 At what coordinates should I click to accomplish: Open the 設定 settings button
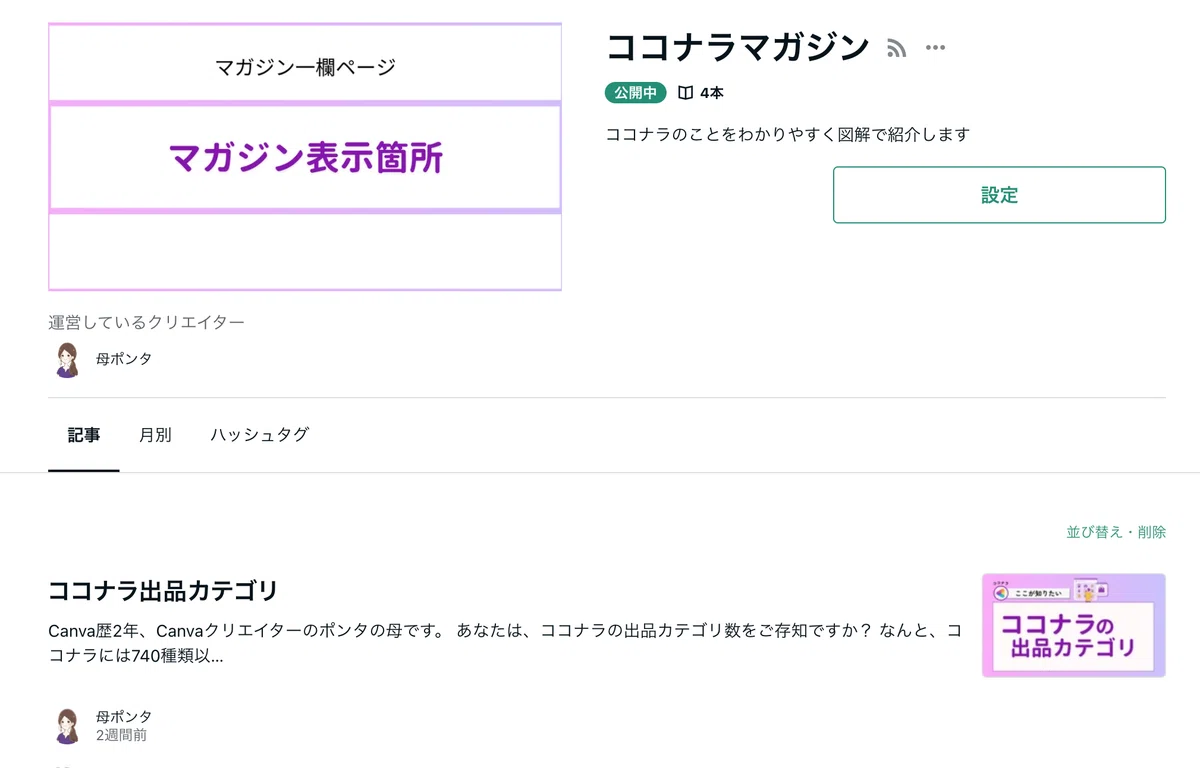pos(999,195)
